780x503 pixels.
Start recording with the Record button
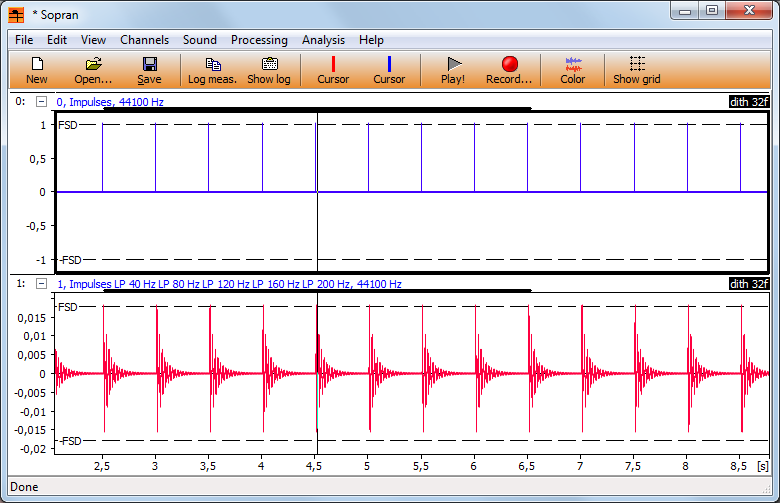point(509,69)
